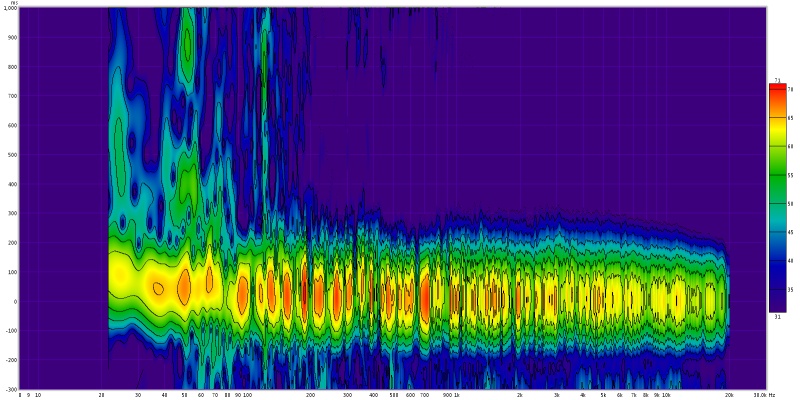Click the 73 maximum value above the color scale
This screenshot has width=800, height=400.
tap(777, 79)
